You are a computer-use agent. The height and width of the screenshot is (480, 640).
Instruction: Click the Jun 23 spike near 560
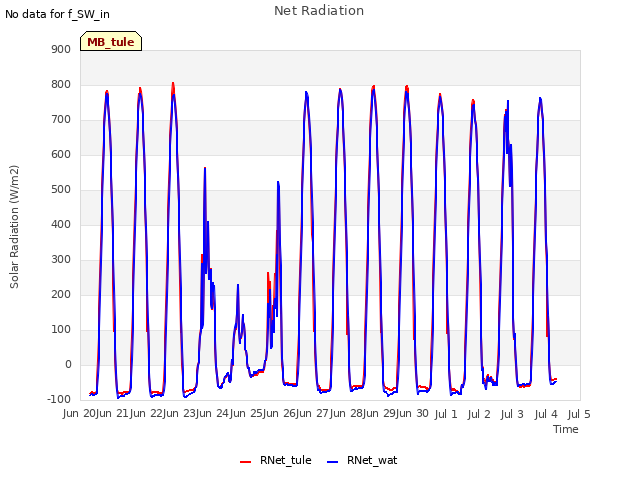click(x=205, y=168)
